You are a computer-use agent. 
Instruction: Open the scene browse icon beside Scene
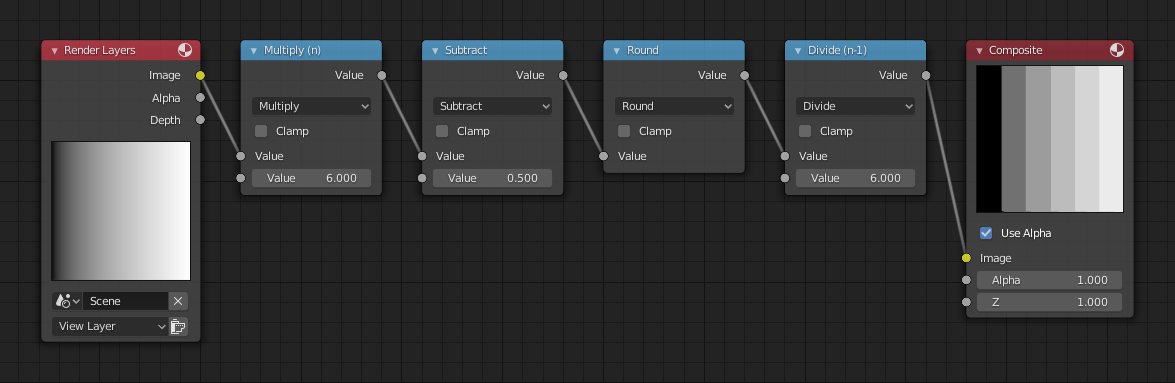click(x=67, y=301)
